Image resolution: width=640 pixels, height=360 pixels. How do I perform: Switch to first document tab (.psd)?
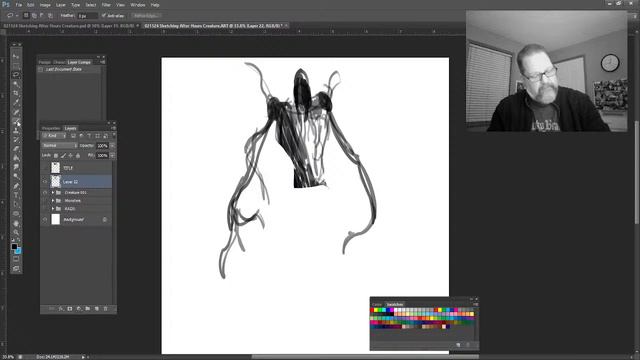pos(69,26)
